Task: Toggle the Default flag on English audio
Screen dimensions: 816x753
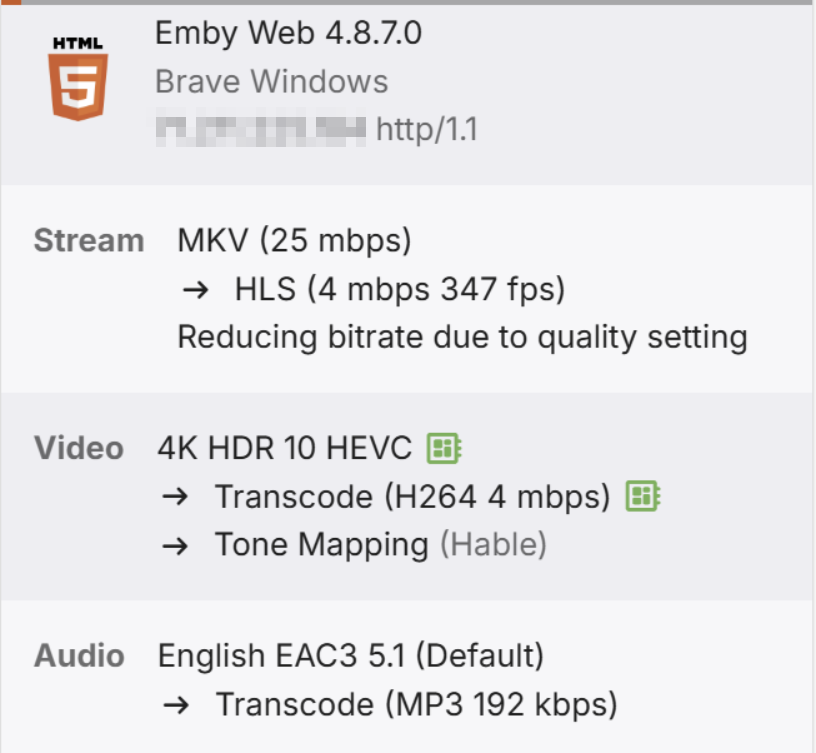Action: click(480, 655)
